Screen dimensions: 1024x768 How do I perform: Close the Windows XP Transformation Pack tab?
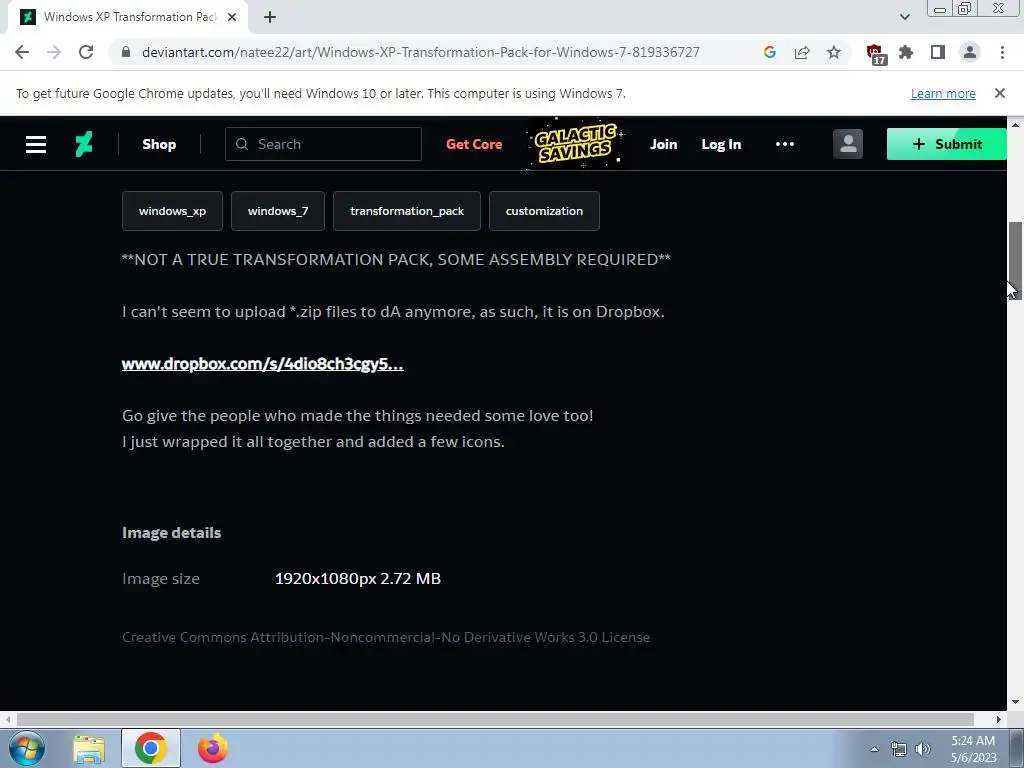coord(232,17)
